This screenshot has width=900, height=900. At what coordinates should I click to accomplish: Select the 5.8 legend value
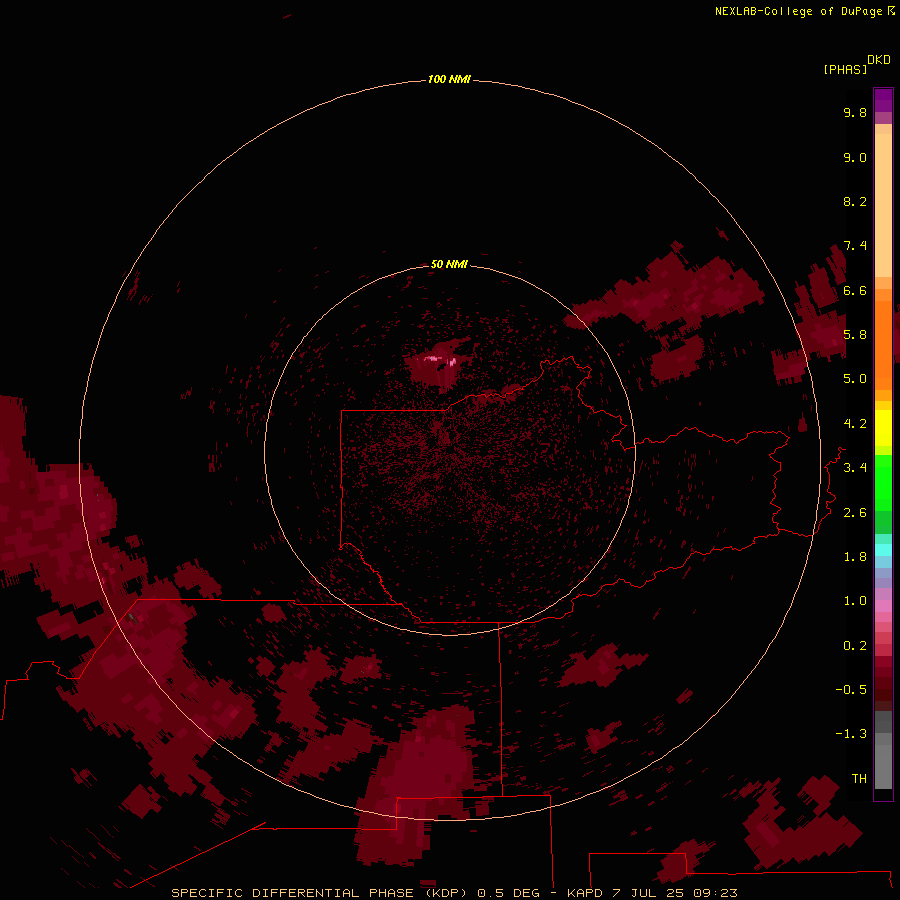pyautogui.click(x=855, y=335)
